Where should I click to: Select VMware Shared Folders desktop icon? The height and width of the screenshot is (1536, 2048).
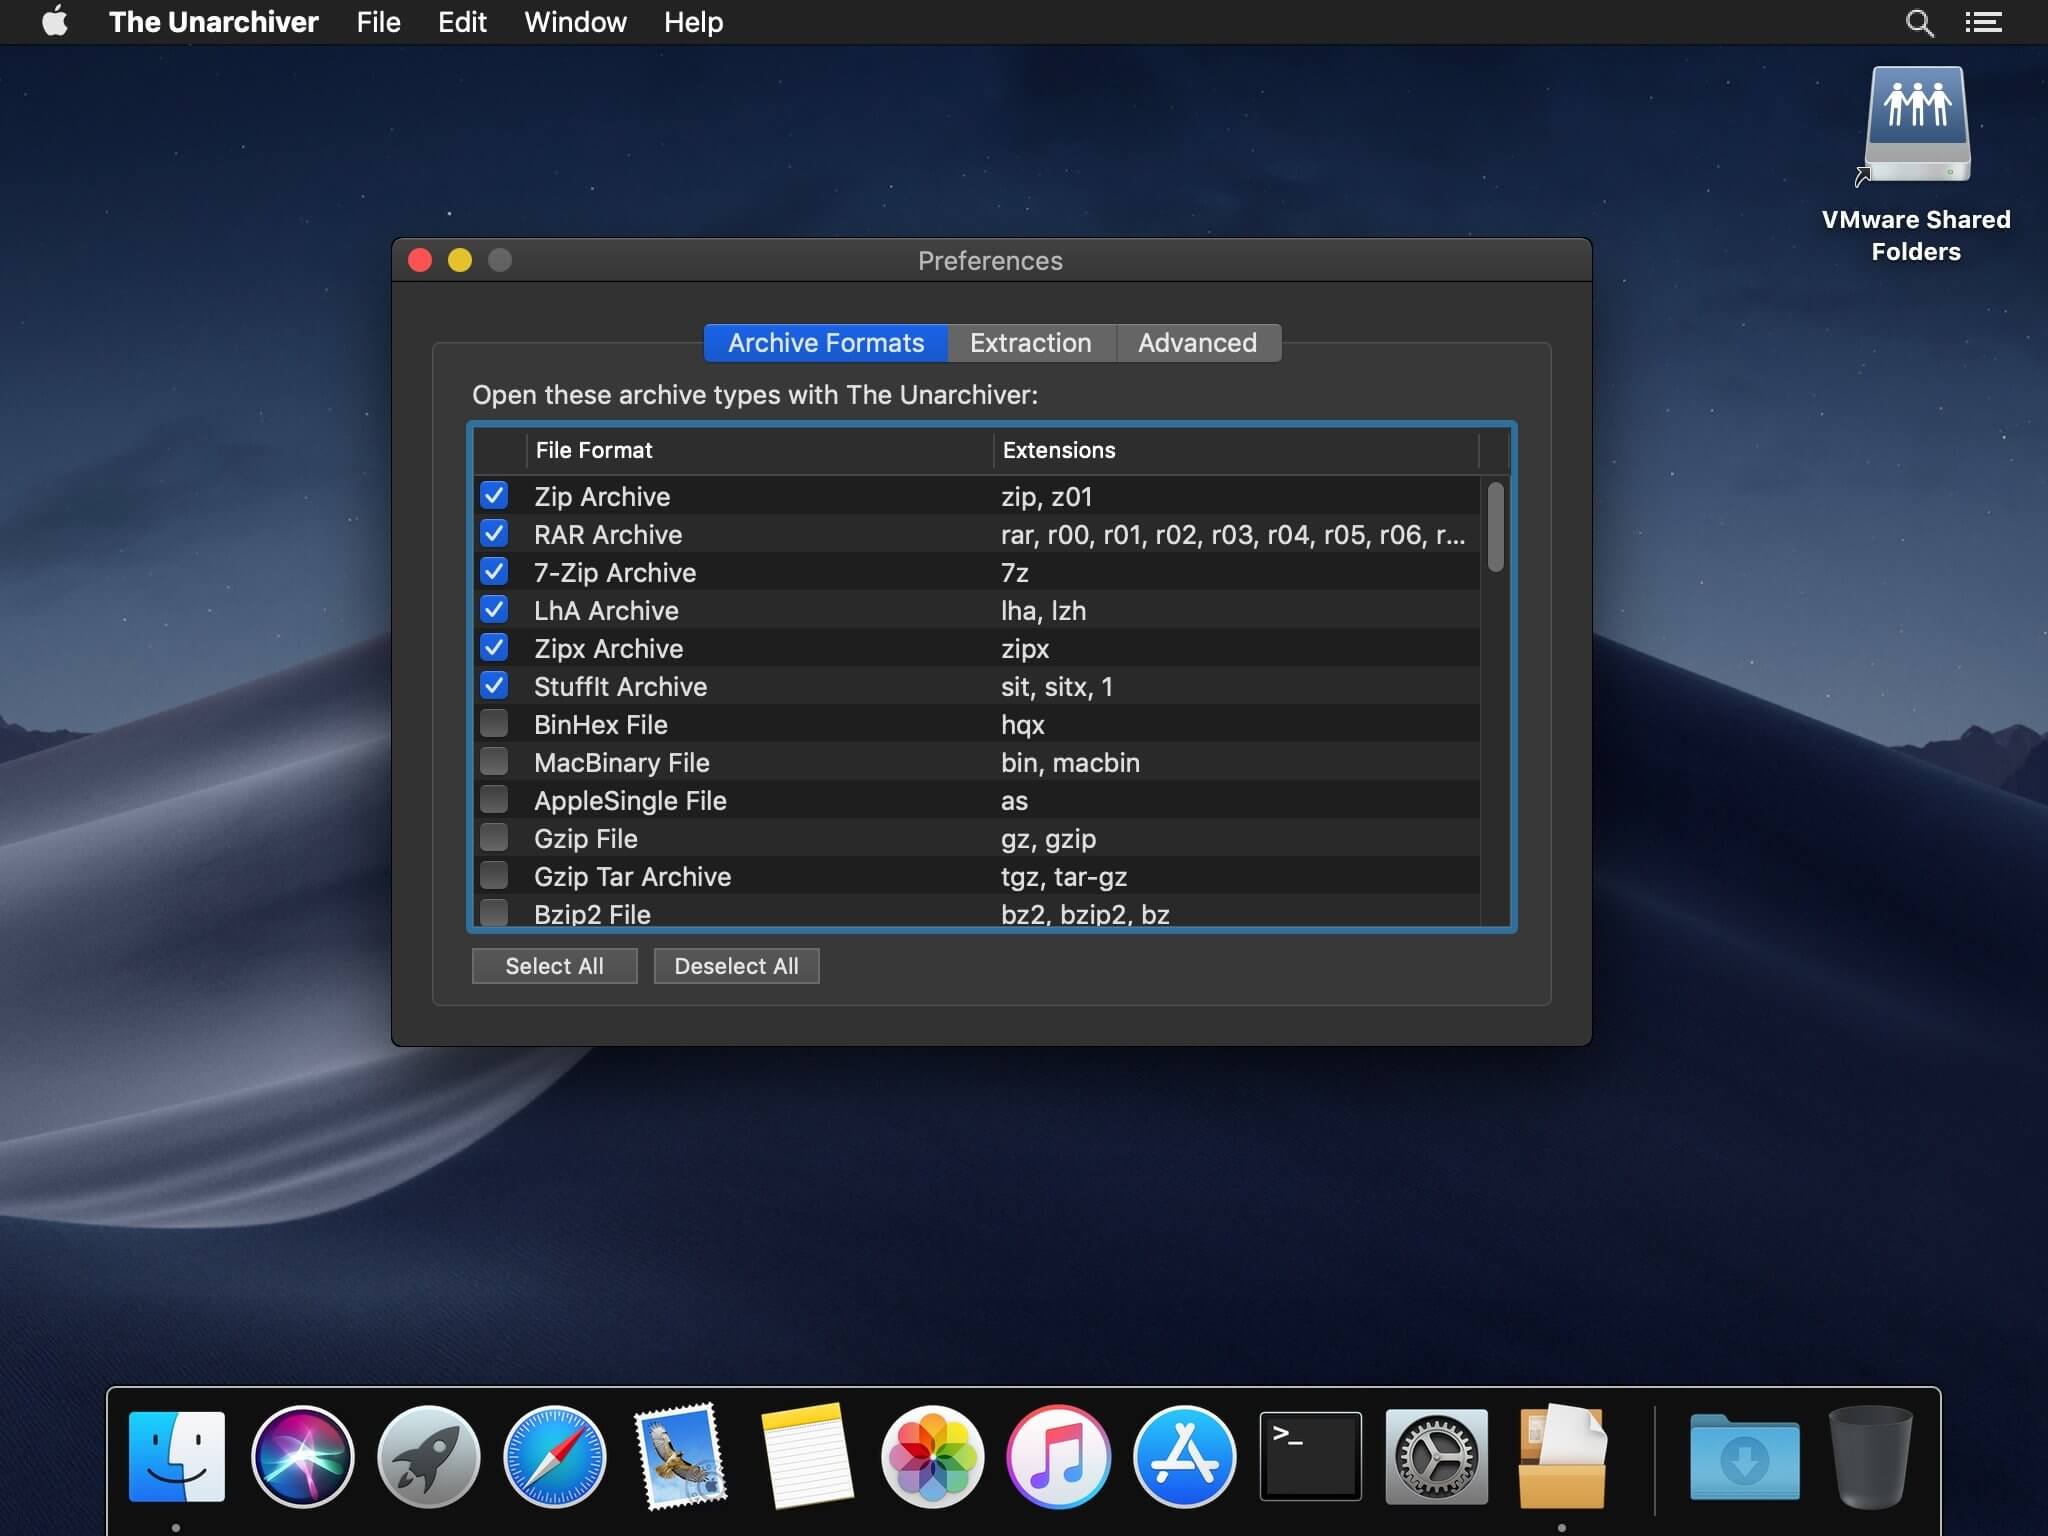[x=1916, y=164]
